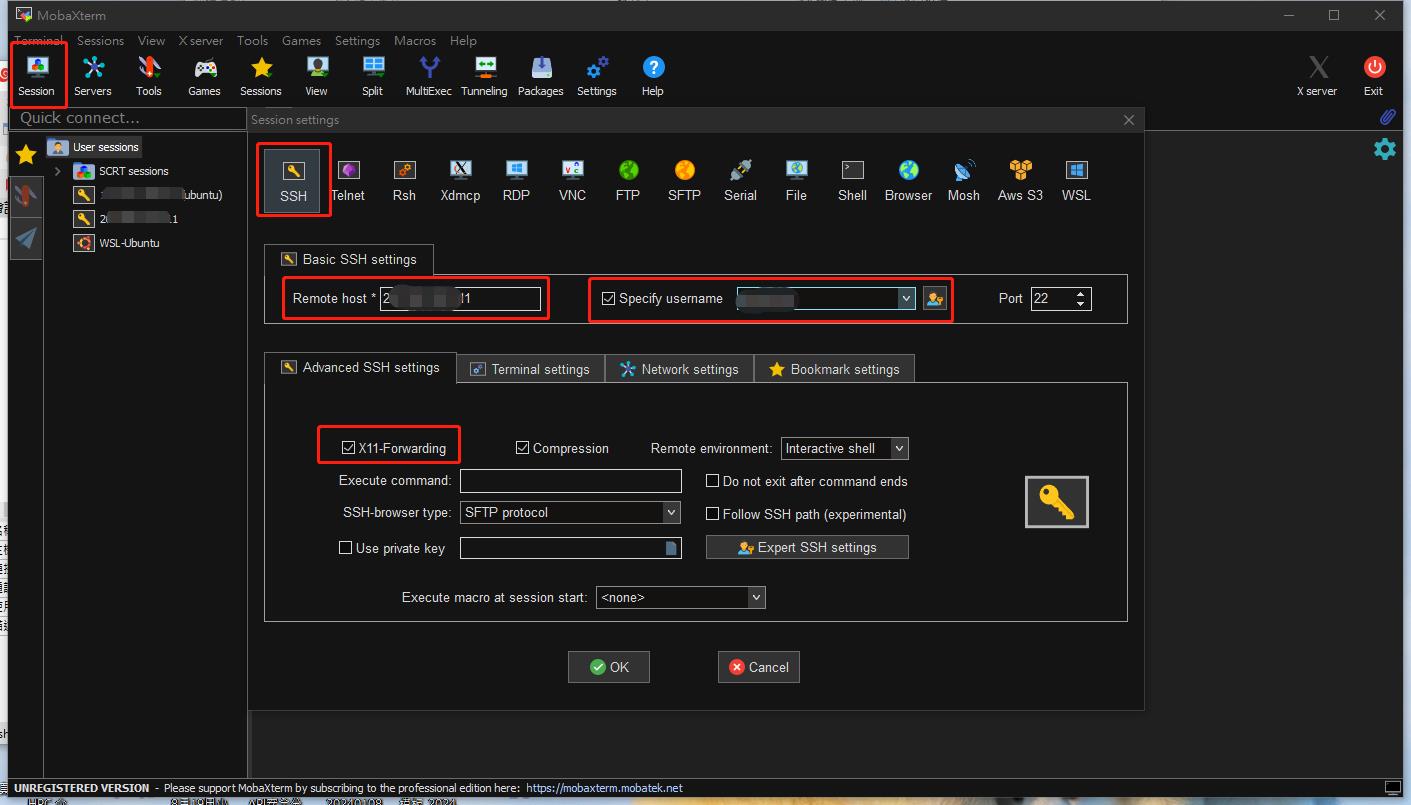The image size is (1411, 805).
Task: Choose SFTP session type
Action: (x=684, y=181)
